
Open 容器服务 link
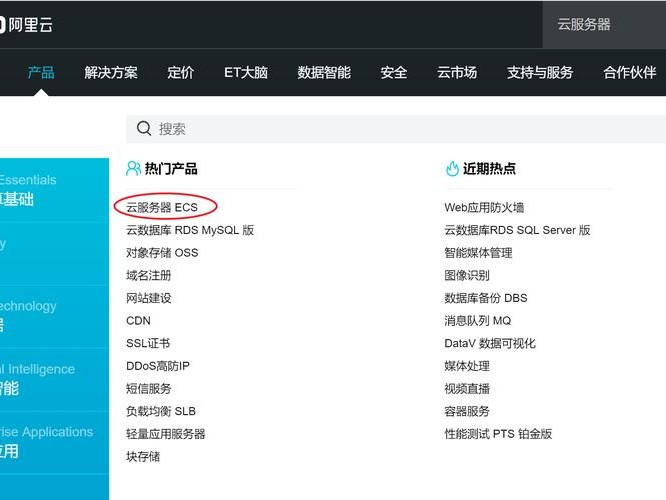point(467,411)
